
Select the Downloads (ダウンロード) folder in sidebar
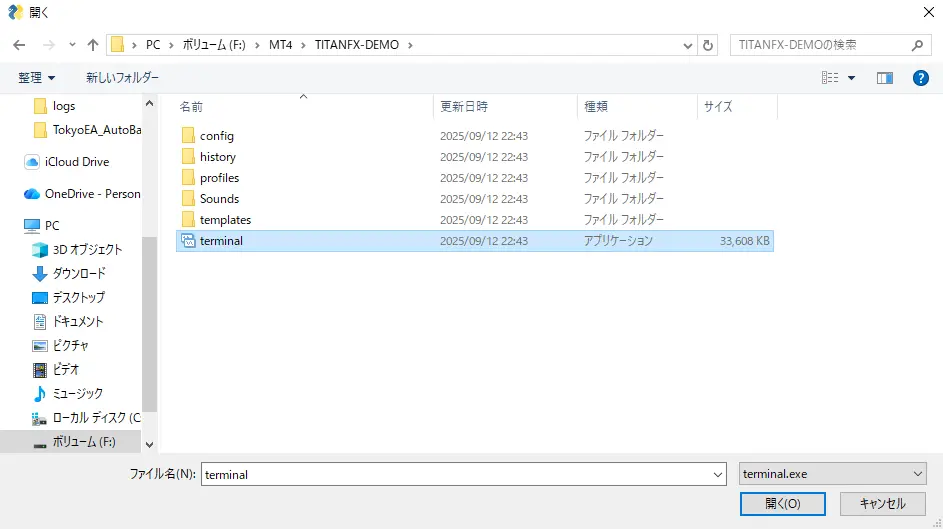point(78,273)
